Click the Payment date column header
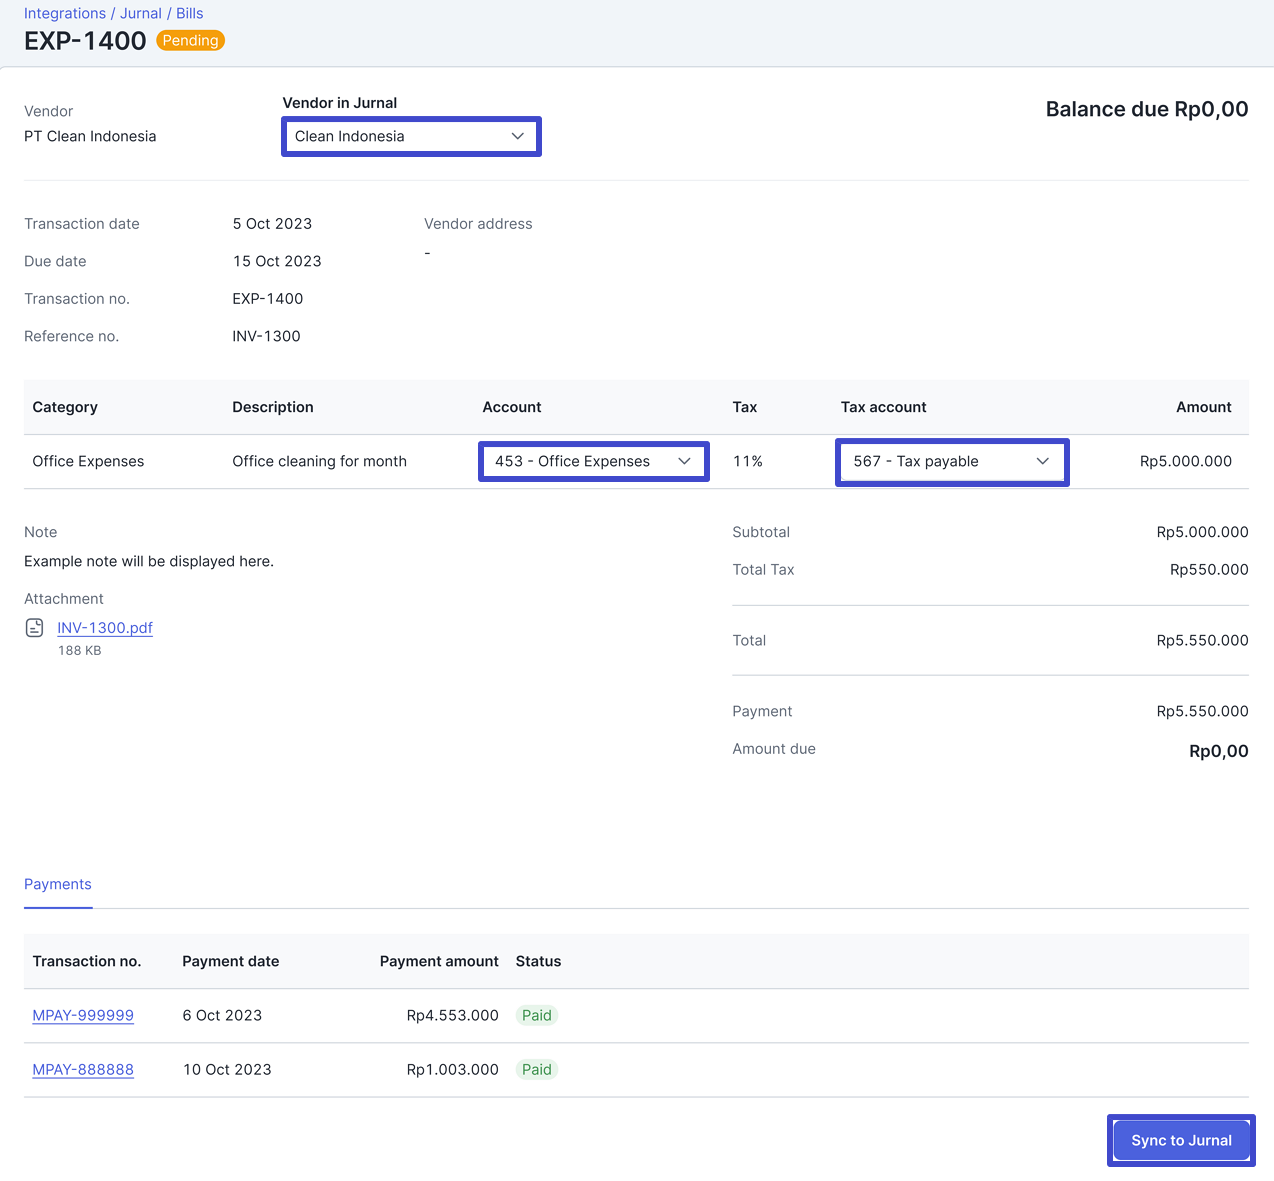 tap(231, 961)
